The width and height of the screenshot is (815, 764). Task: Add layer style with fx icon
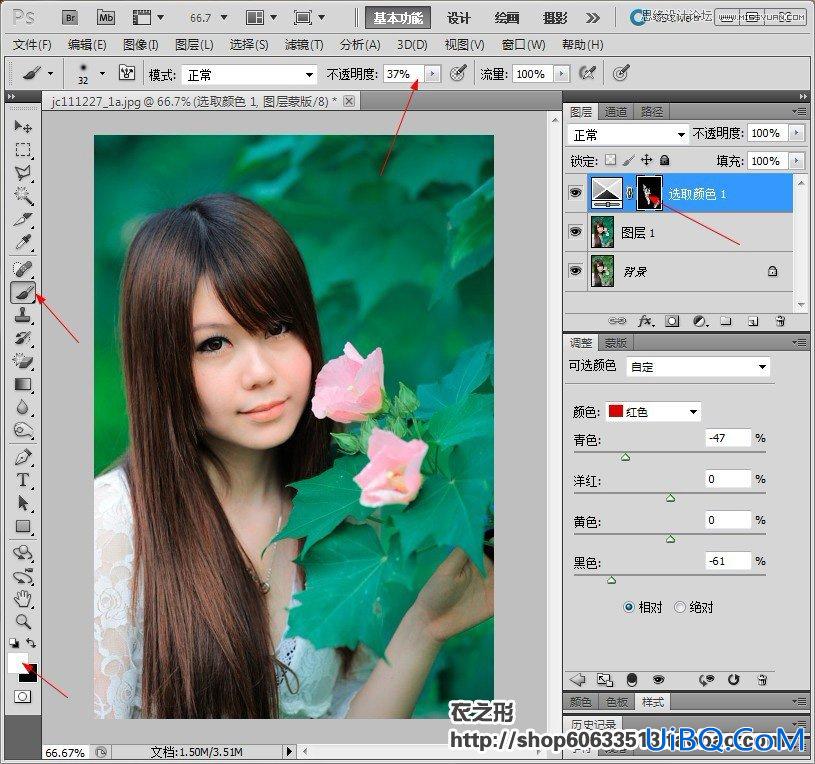pos(645,321)
